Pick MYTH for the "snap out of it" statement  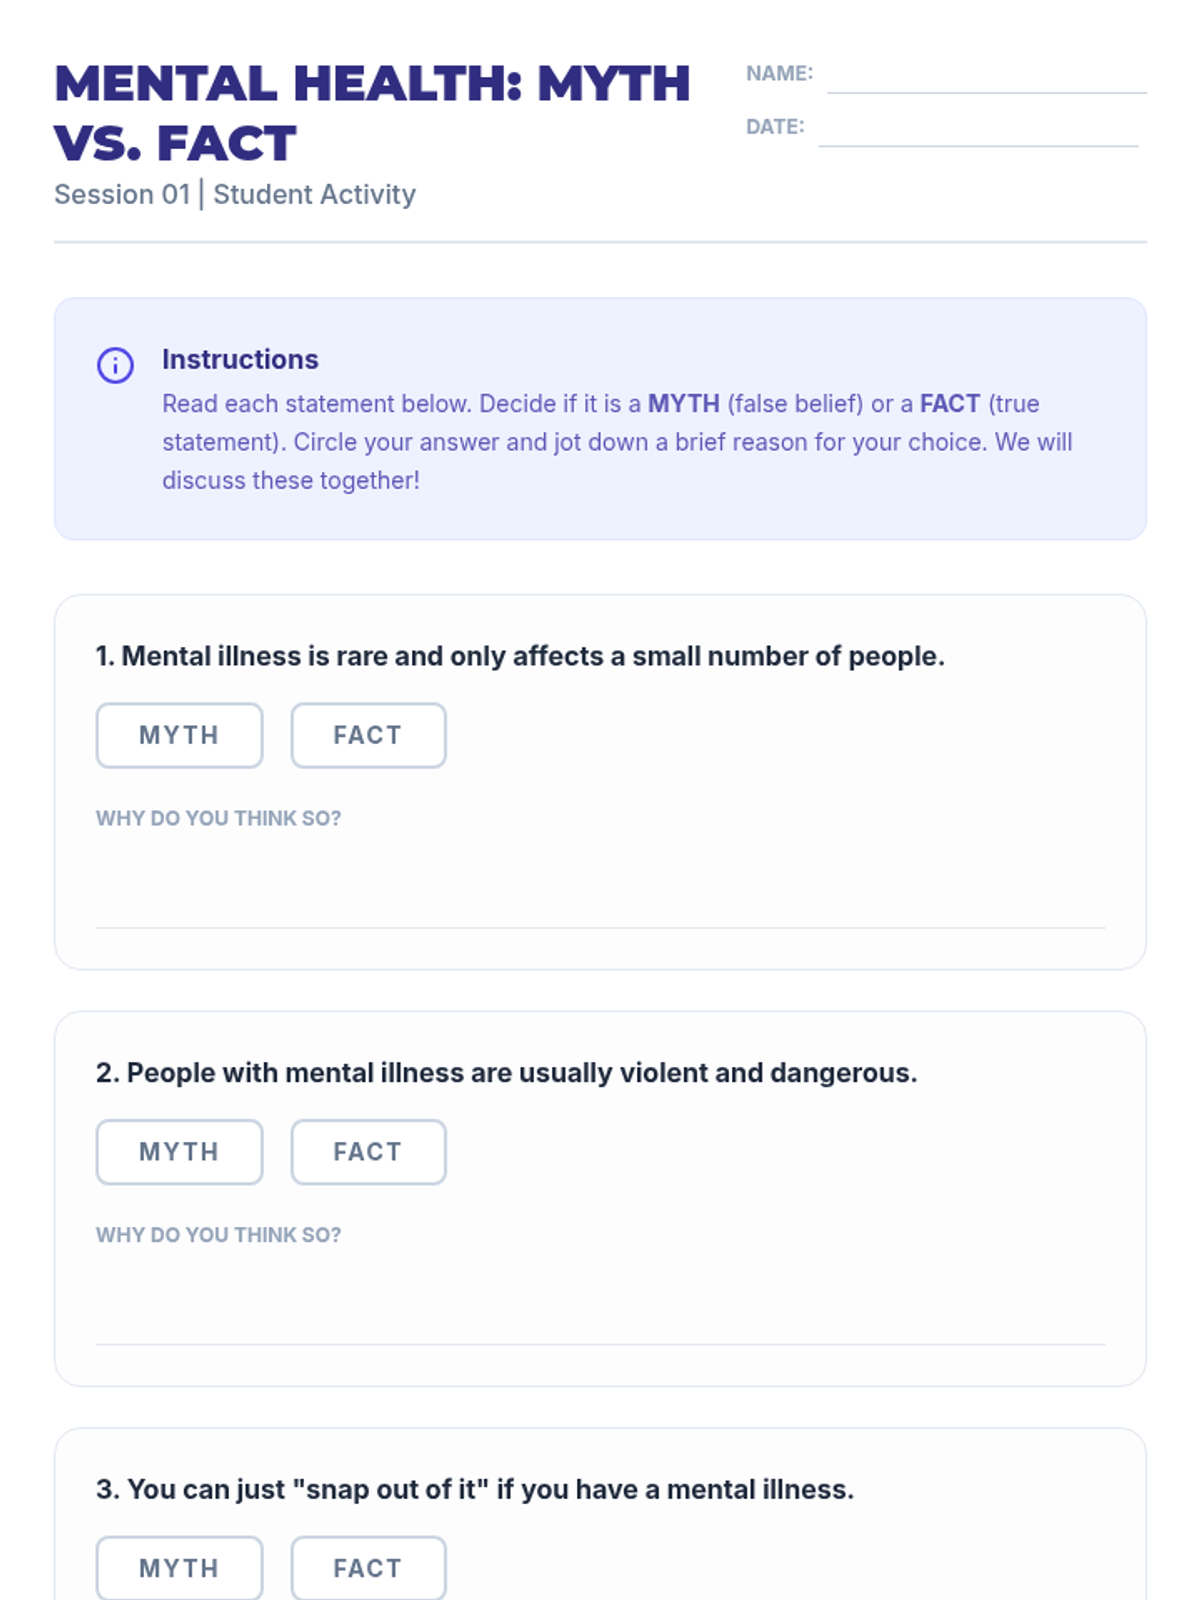click(179, 1568)
